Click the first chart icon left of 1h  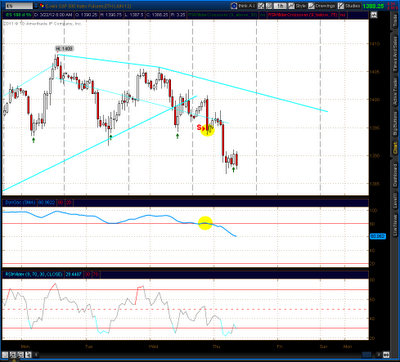point(261,6)
